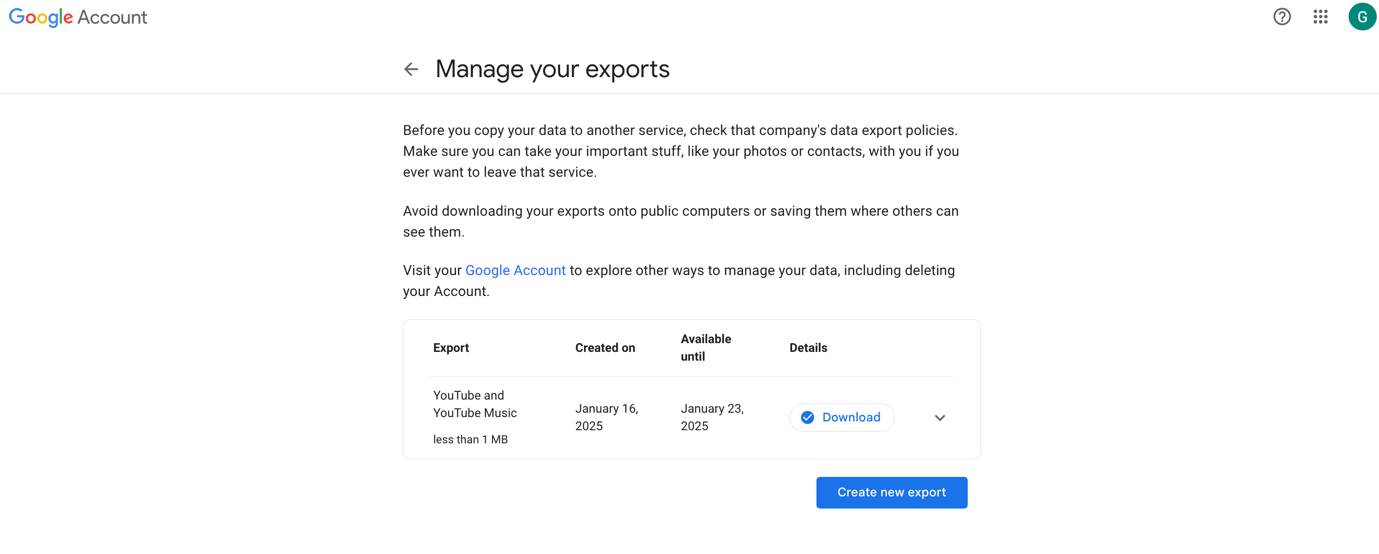Image resolution: width=1379 pixels, height=554 pixels.
Task: Click the green G account avatar
Action: point(1361,17)
